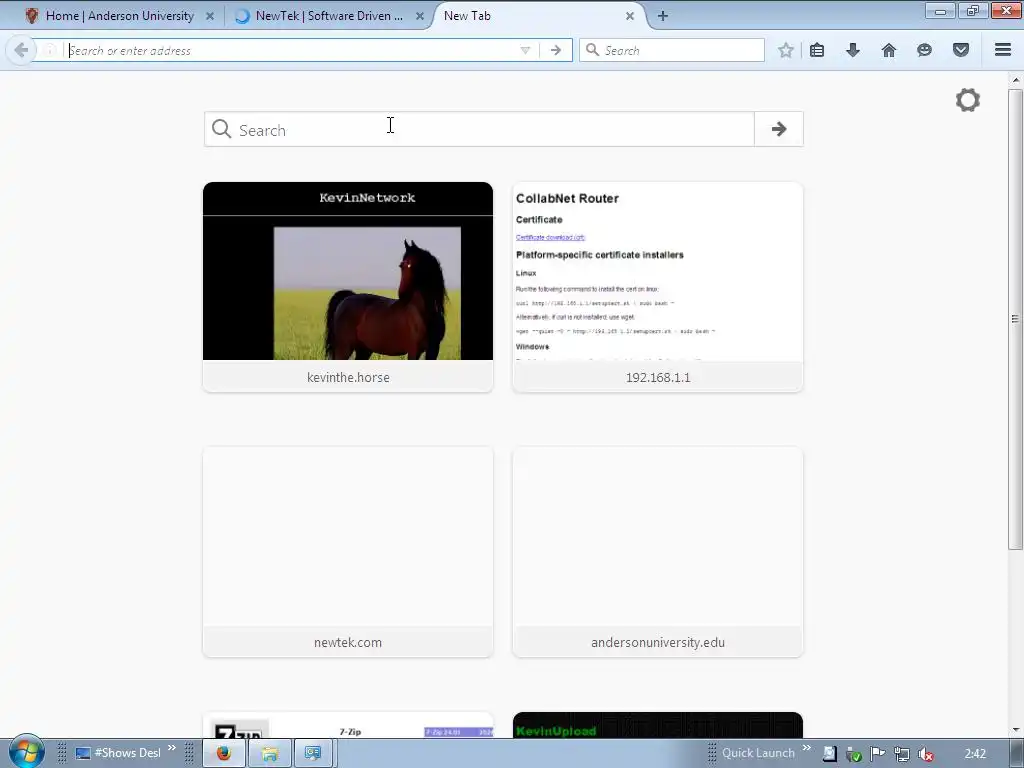The image size is (1024, 768).
Task: Close the NewTek tab
Action: (420, 16)
